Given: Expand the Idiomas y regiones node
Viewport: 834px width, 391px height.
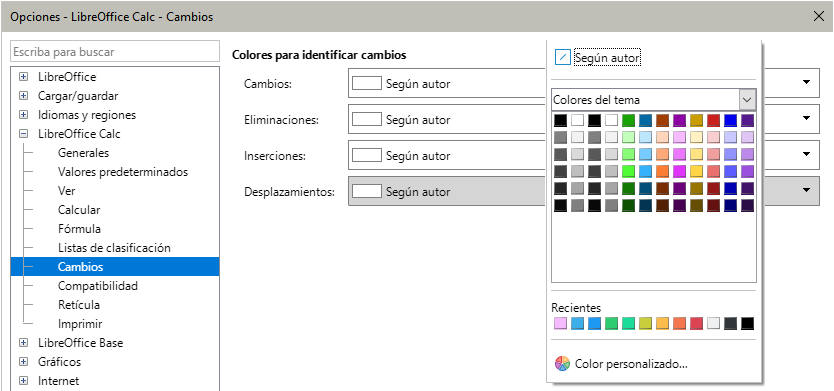Looking at the screenshot, I should point(23,115).
